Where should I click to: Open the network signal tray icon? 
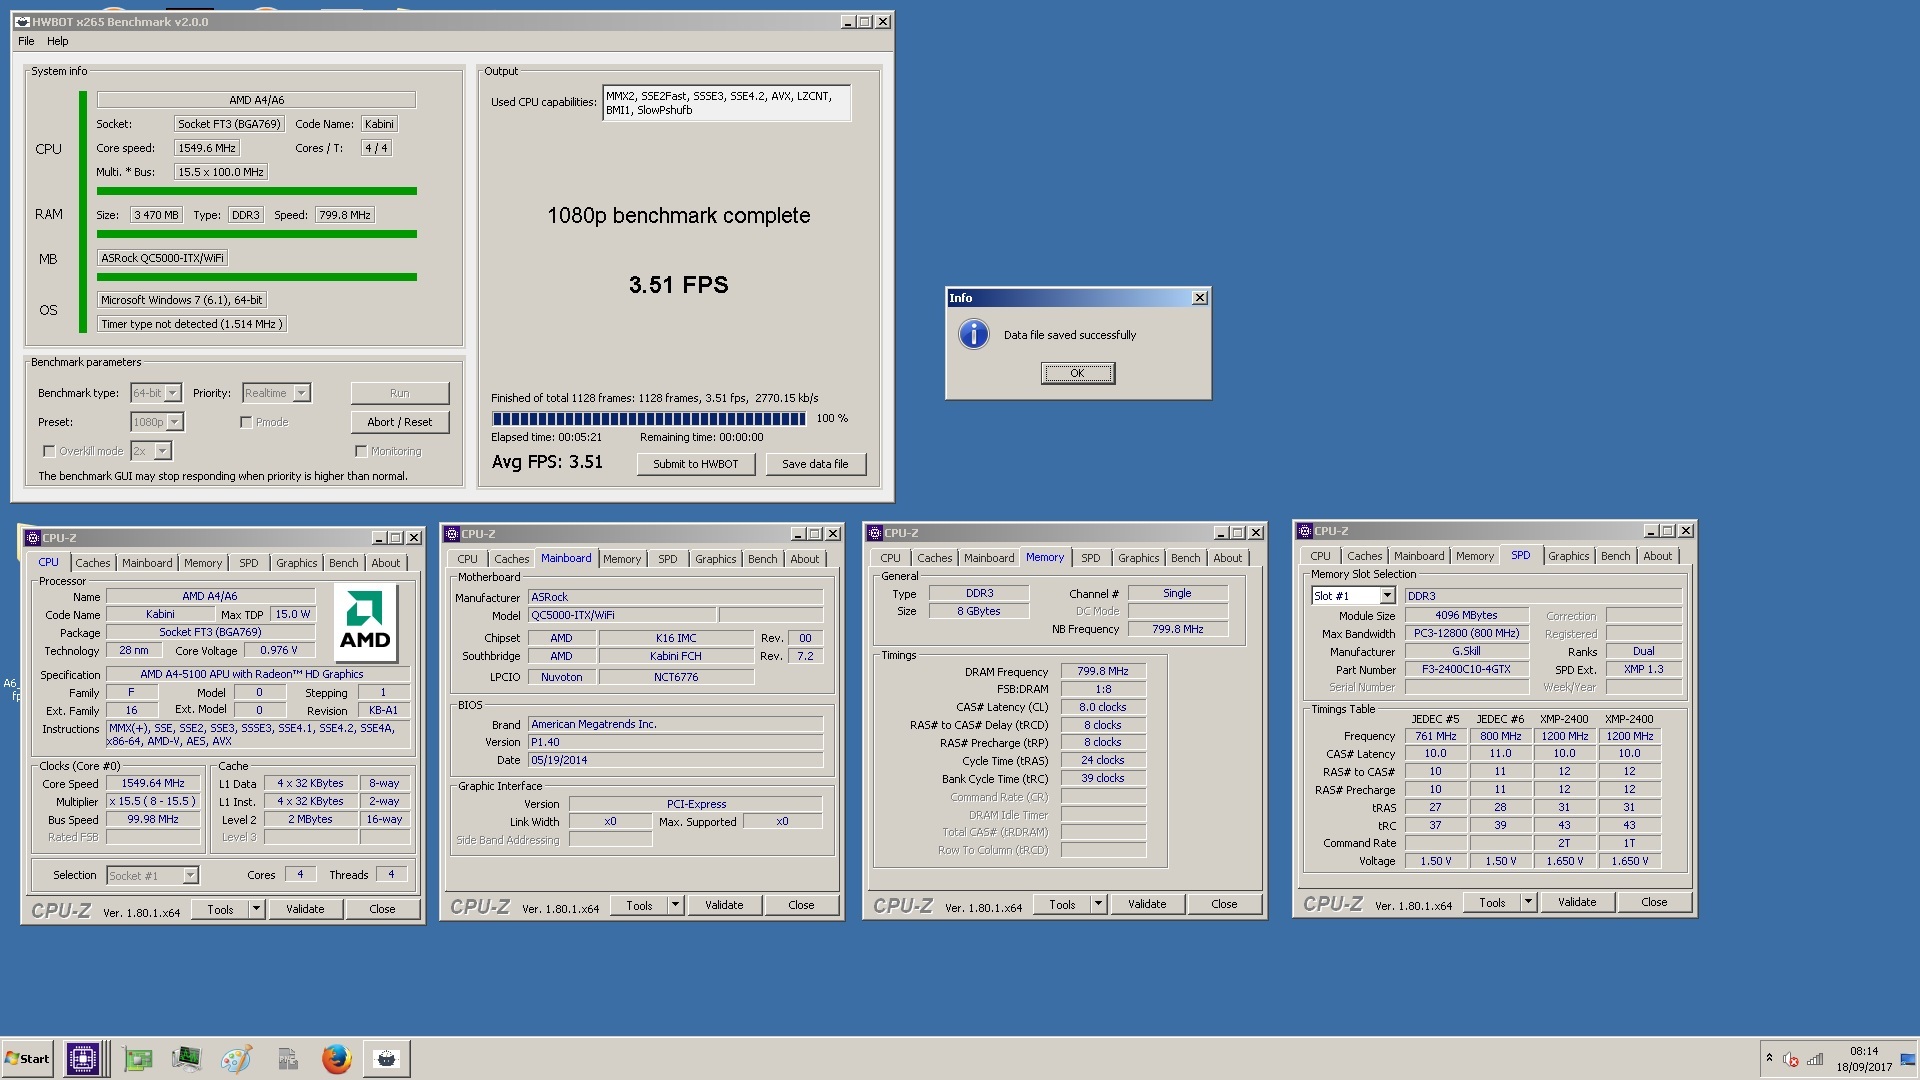(x=1815, y=1060)
